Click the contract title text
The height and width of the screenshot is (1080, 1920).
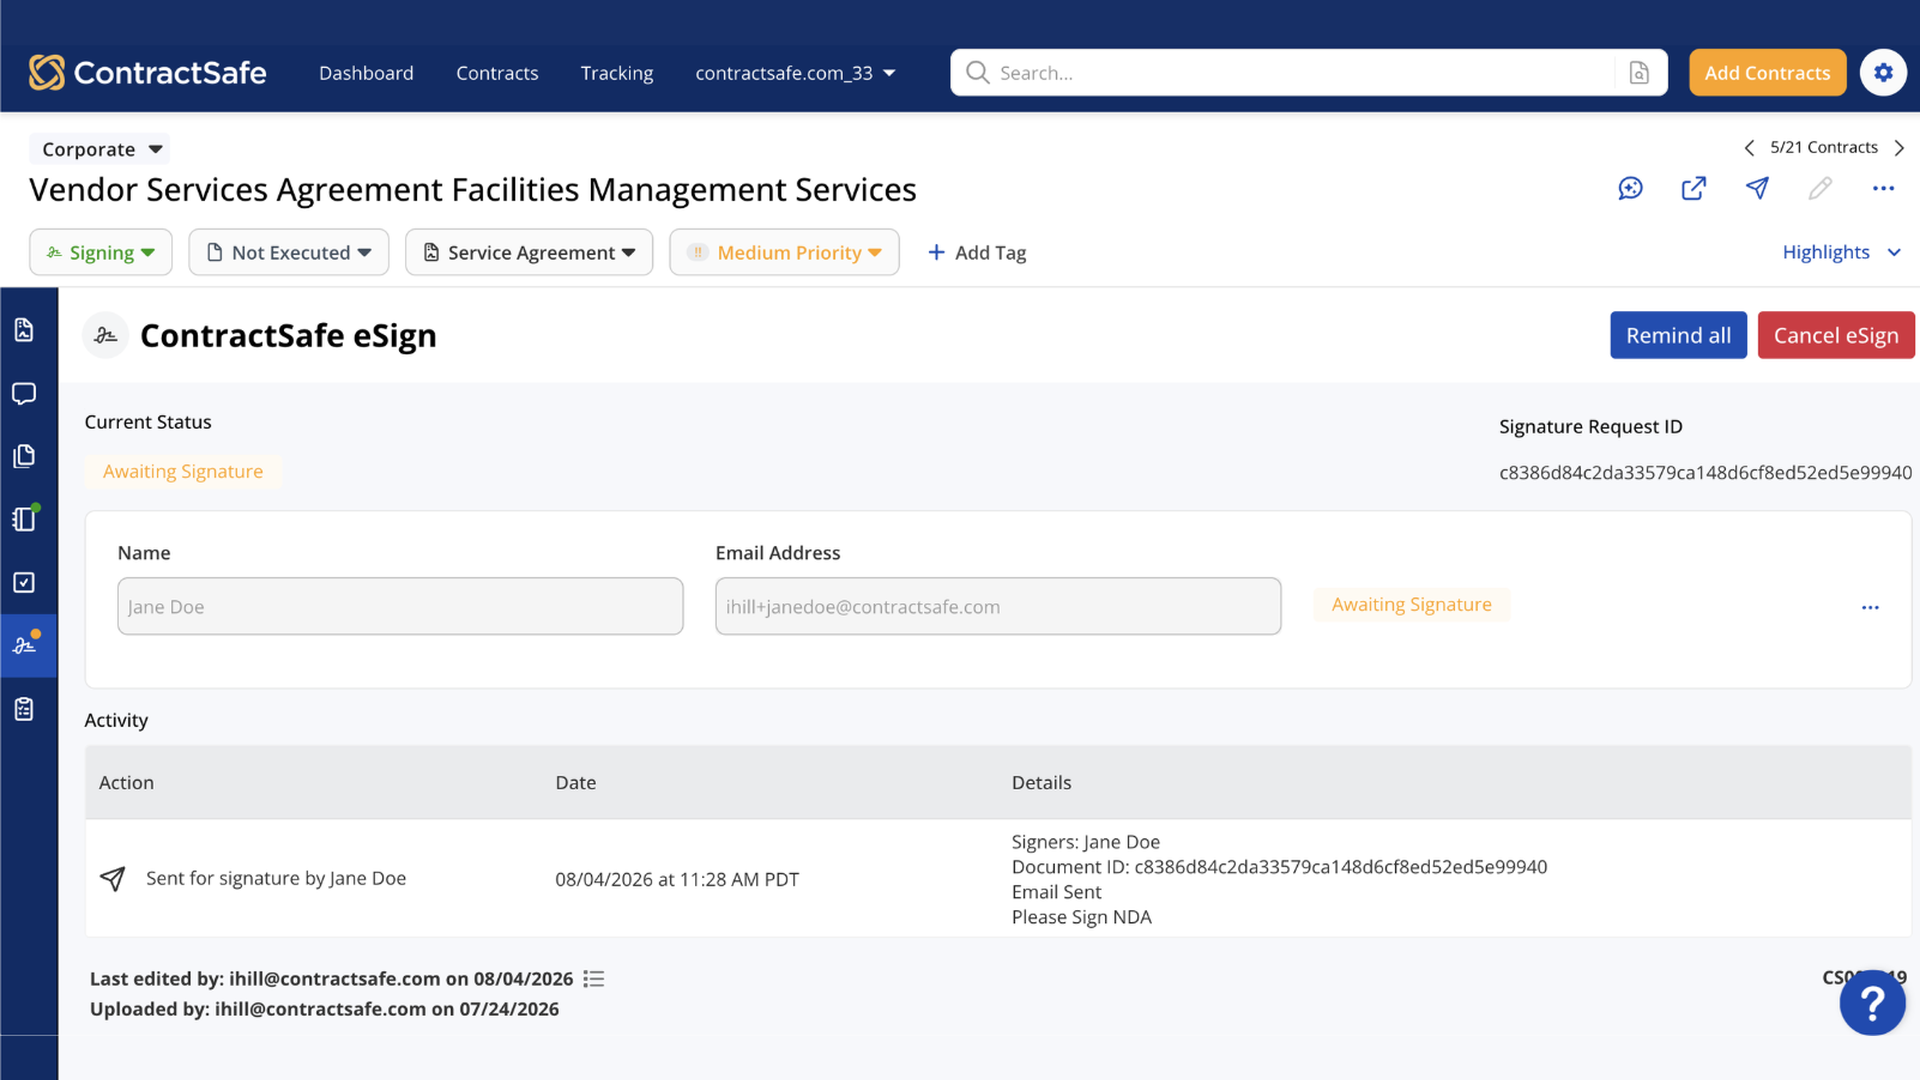pos(473,190)
